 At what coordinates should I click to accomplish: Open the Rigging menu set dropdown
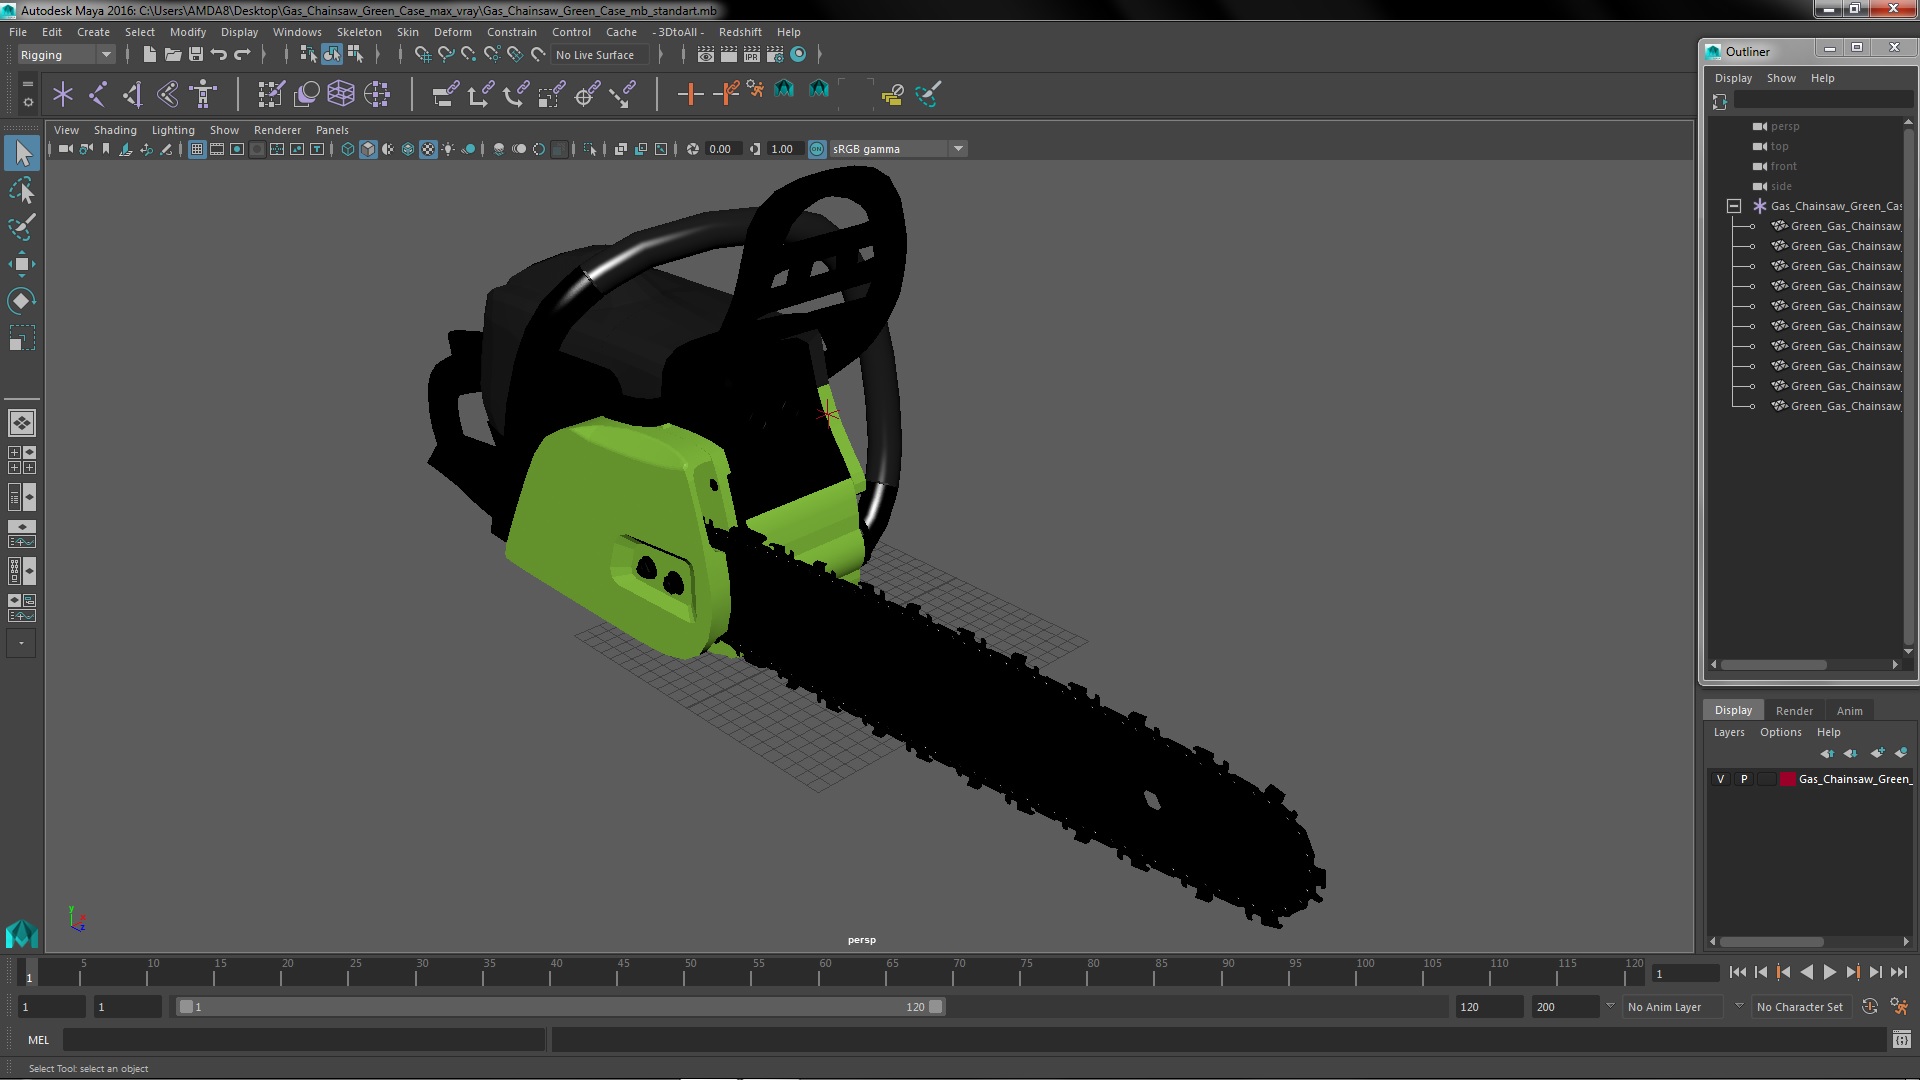105,55
